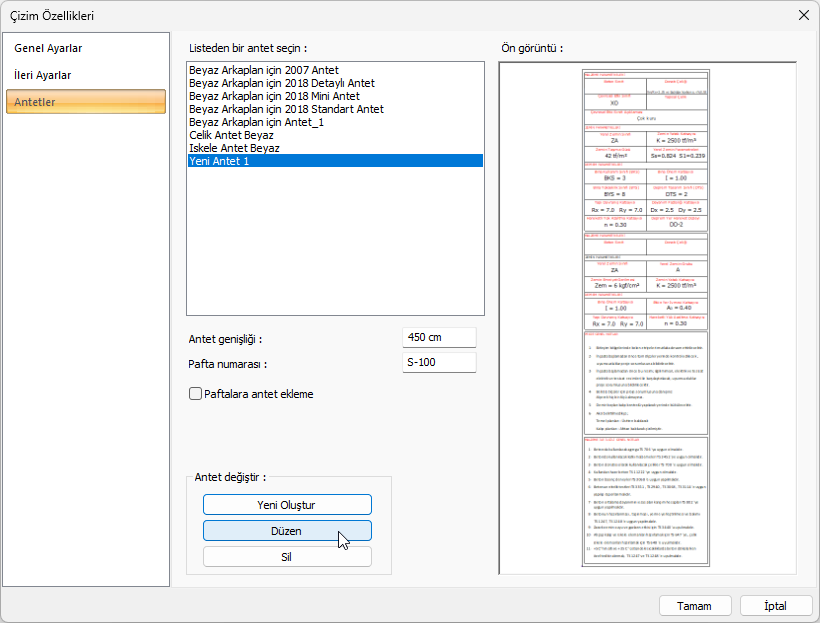The image size is (820, 623).
Task: Click the Antet genişliği input field
Action: [439, 338]
